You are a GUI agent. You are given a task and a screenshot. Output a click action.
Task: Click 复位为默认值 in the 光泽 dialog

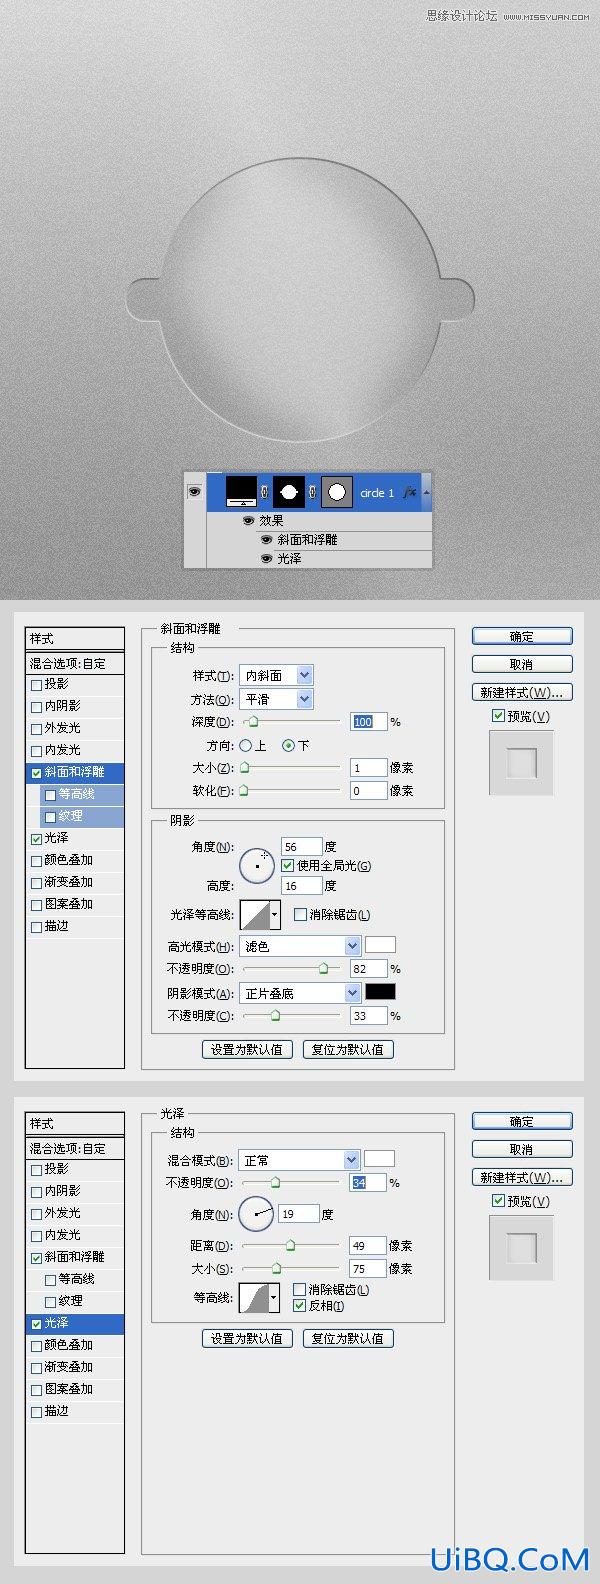pos(348,1338)
